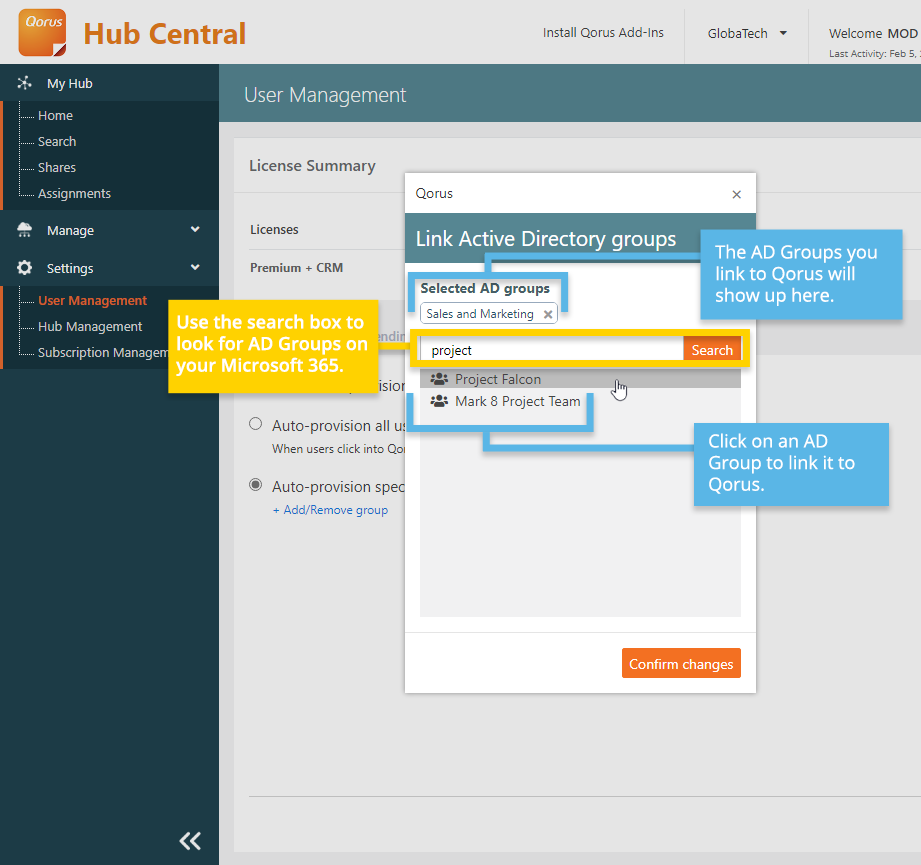921x865 pixels.
Task: Click the Settings gear icon
Action: tap(24, 268)
